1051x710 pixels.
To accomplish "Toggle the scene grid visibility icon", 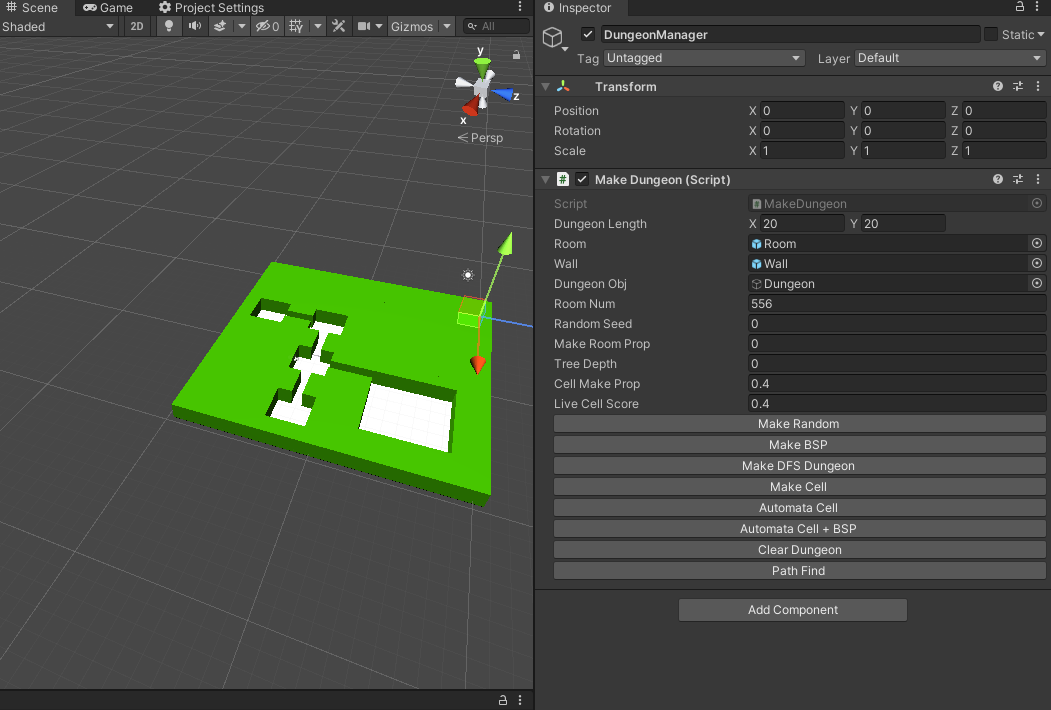I will 296,26.
